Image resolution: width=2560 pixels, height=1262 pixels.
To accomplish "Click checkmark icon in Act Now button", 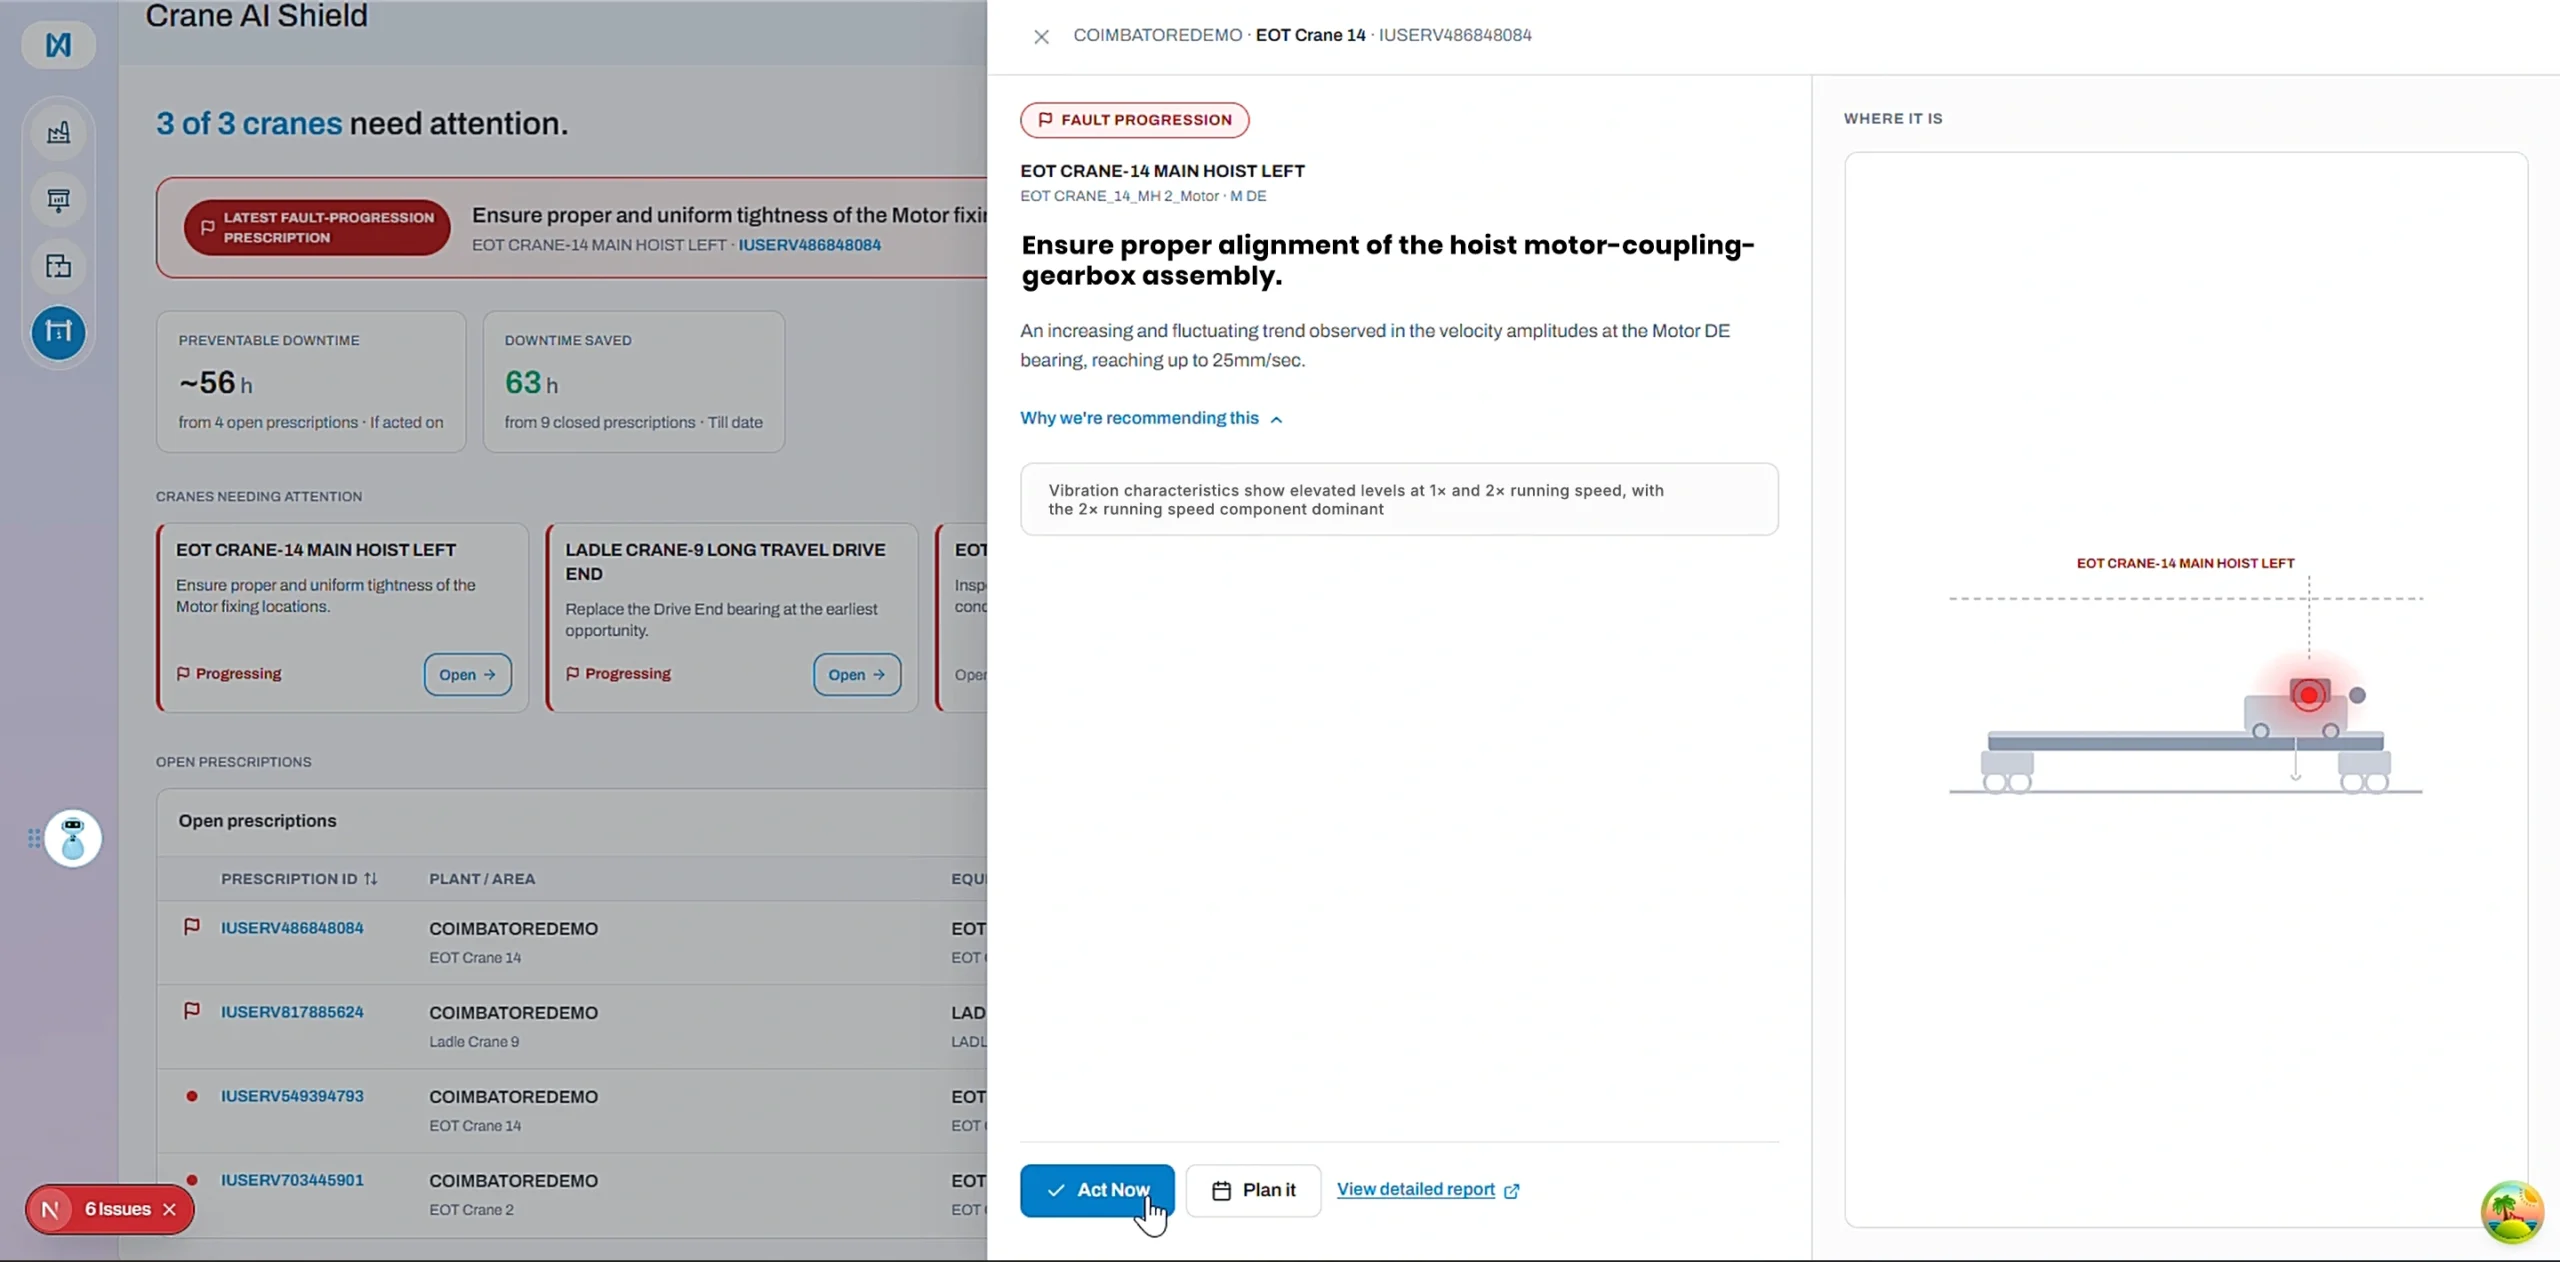I will click(x=1056, y=1190).
